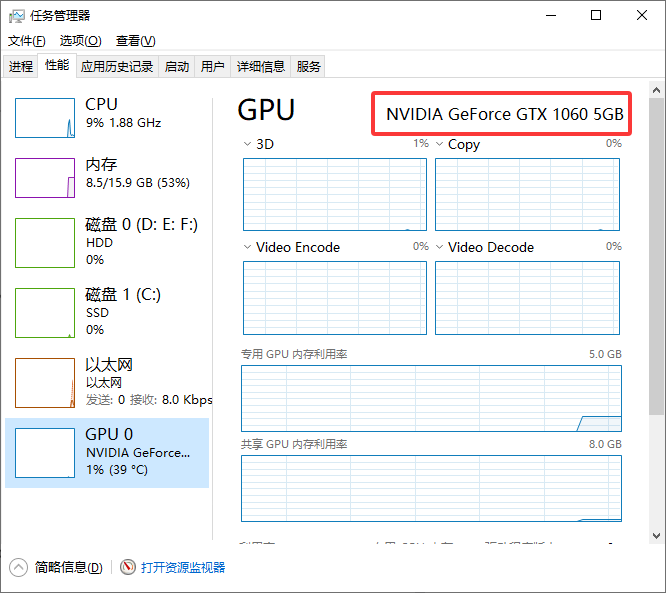
Task: Click 简略信息(D) button
Action: point(68,568)
